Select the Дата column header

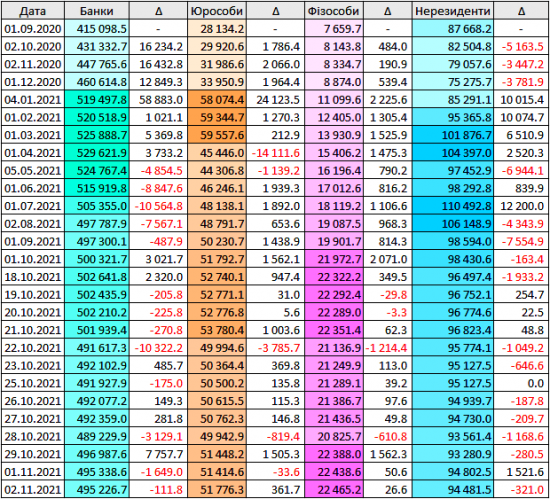(33, 11)
